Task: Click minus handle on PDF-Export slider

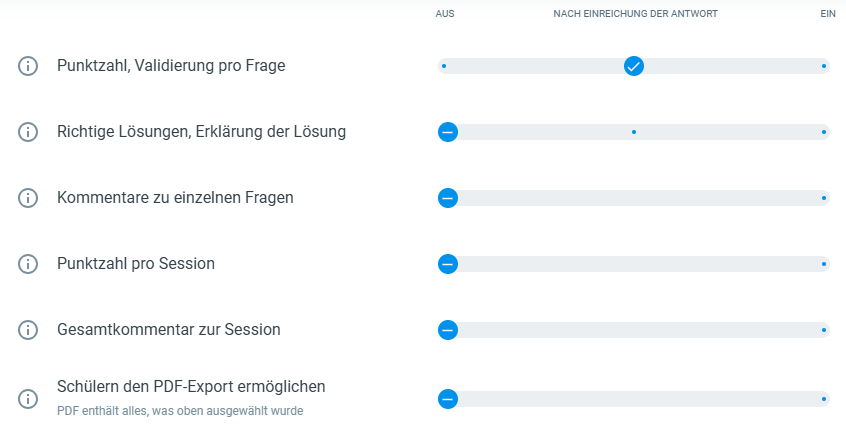Action: click(x=448, y=399)
